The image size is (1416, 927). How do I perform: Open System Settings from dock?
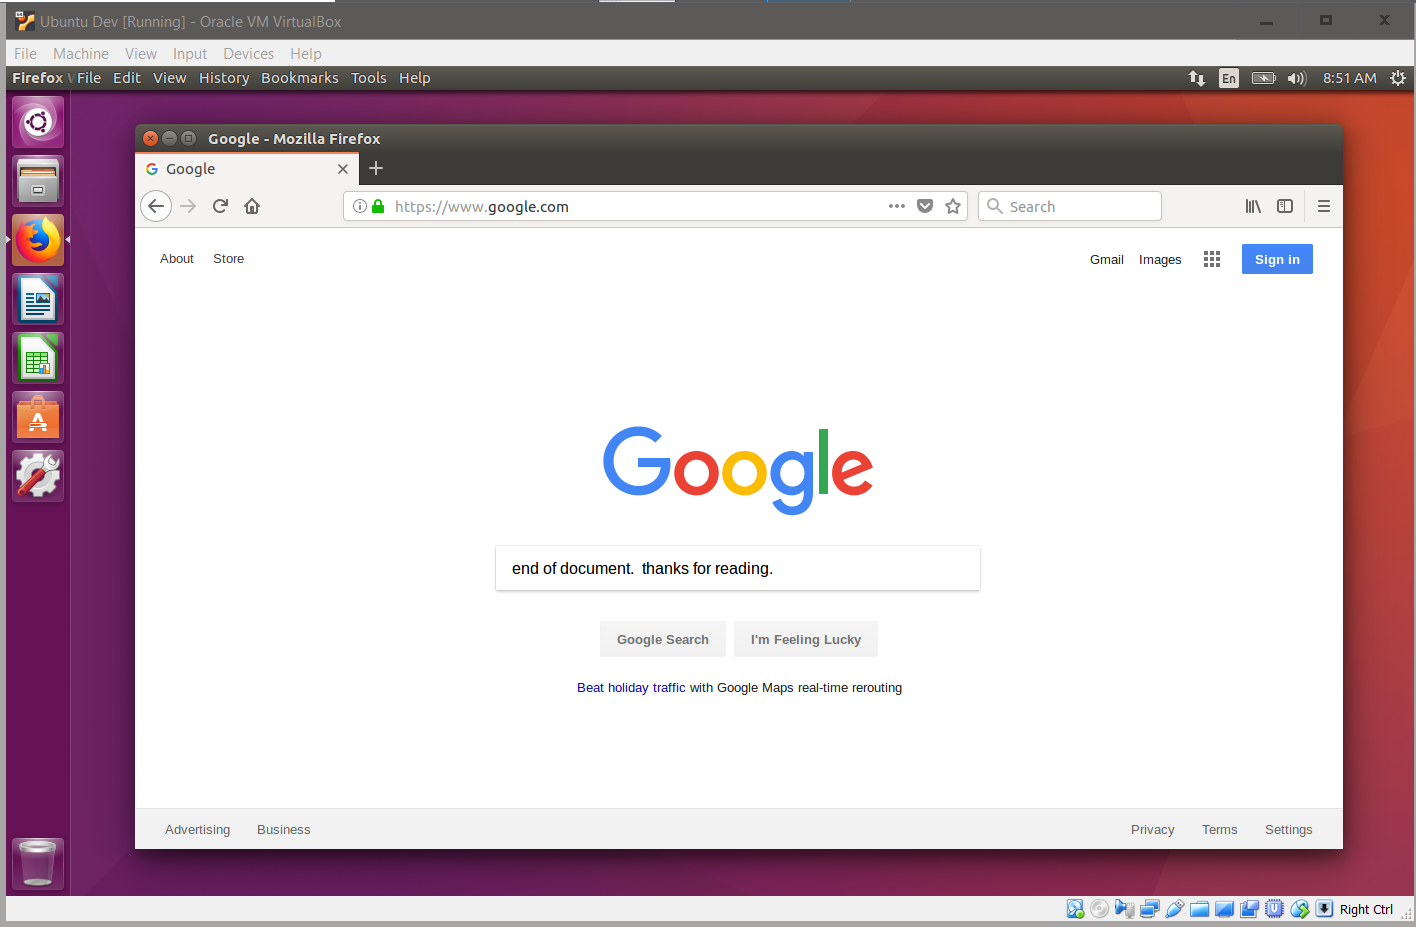coord(38,476)
